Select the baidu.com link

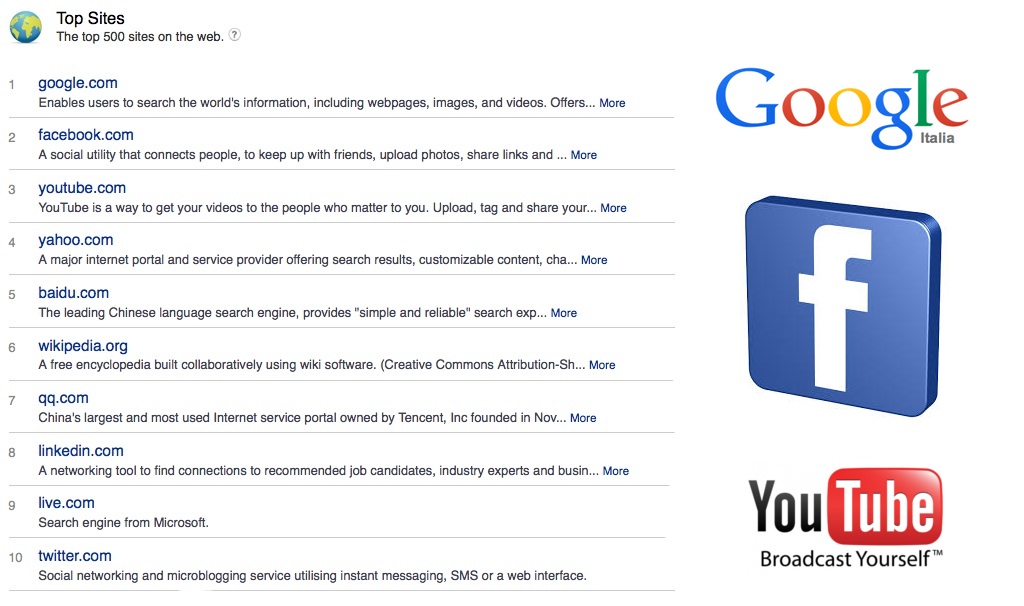73,293
